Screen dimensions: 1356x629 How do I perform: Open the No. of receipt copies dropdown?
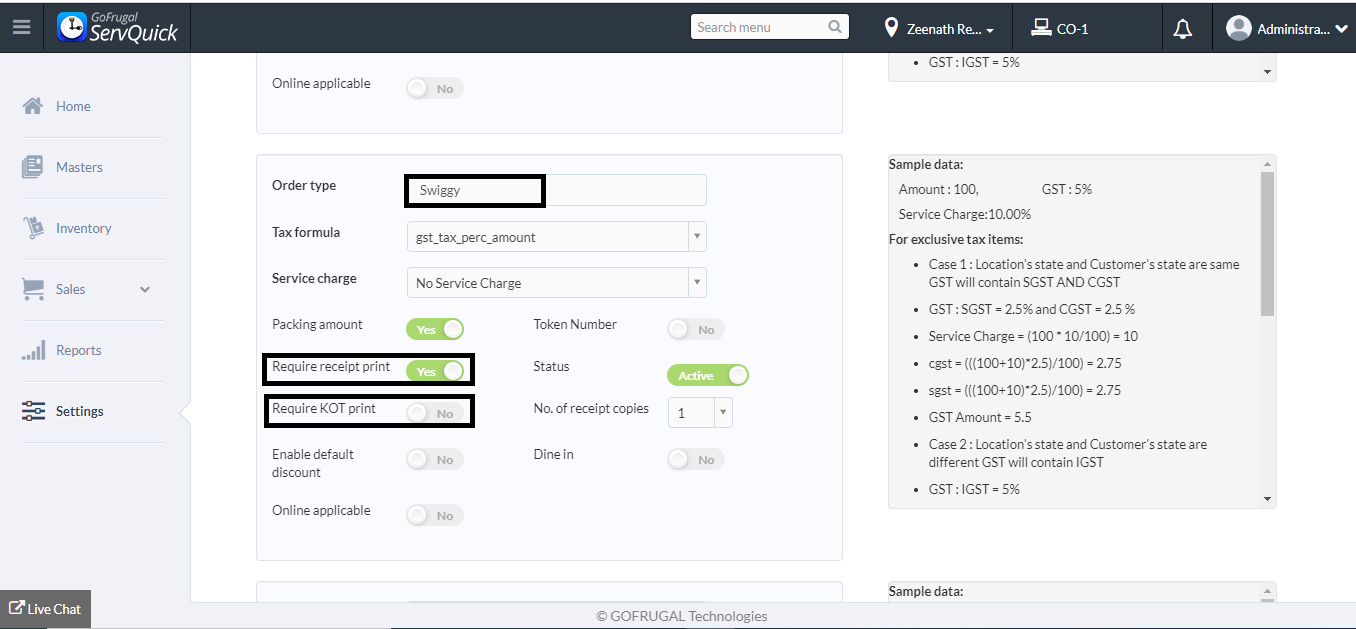(700, 412)
